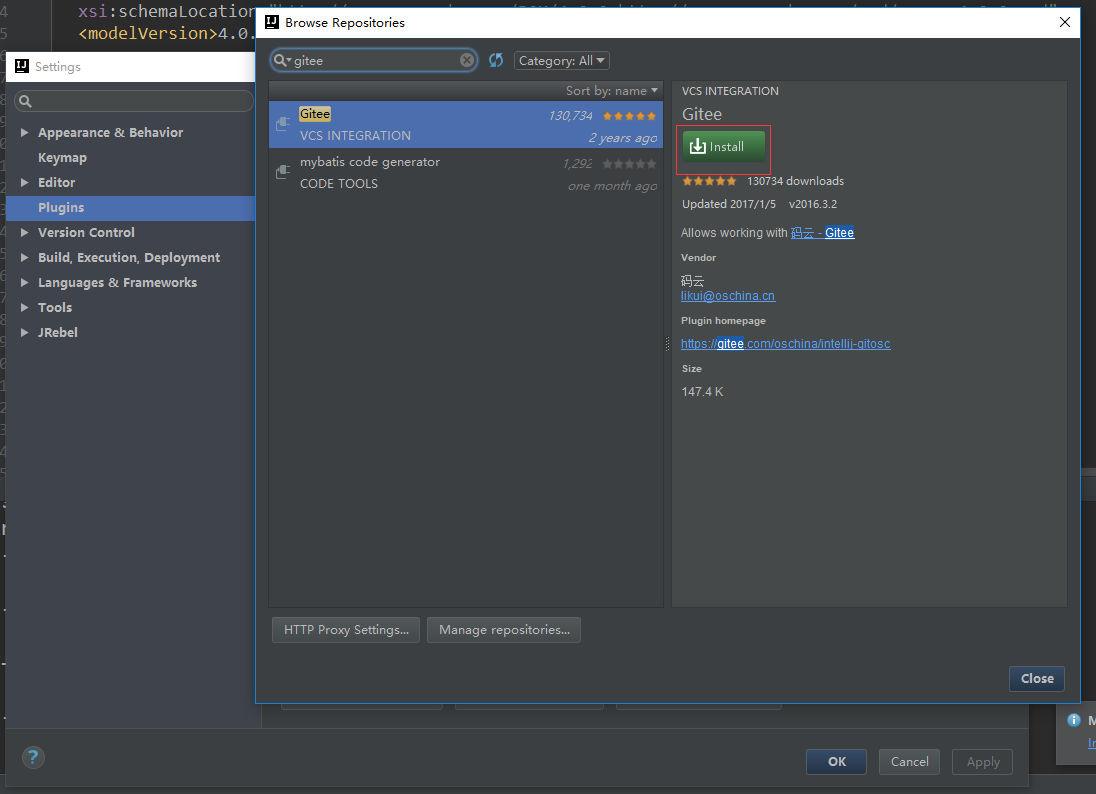Select Editor label in Settings tree
Image resolution: width=1096 pixels, height=794 pixels.
coord(57,182)
